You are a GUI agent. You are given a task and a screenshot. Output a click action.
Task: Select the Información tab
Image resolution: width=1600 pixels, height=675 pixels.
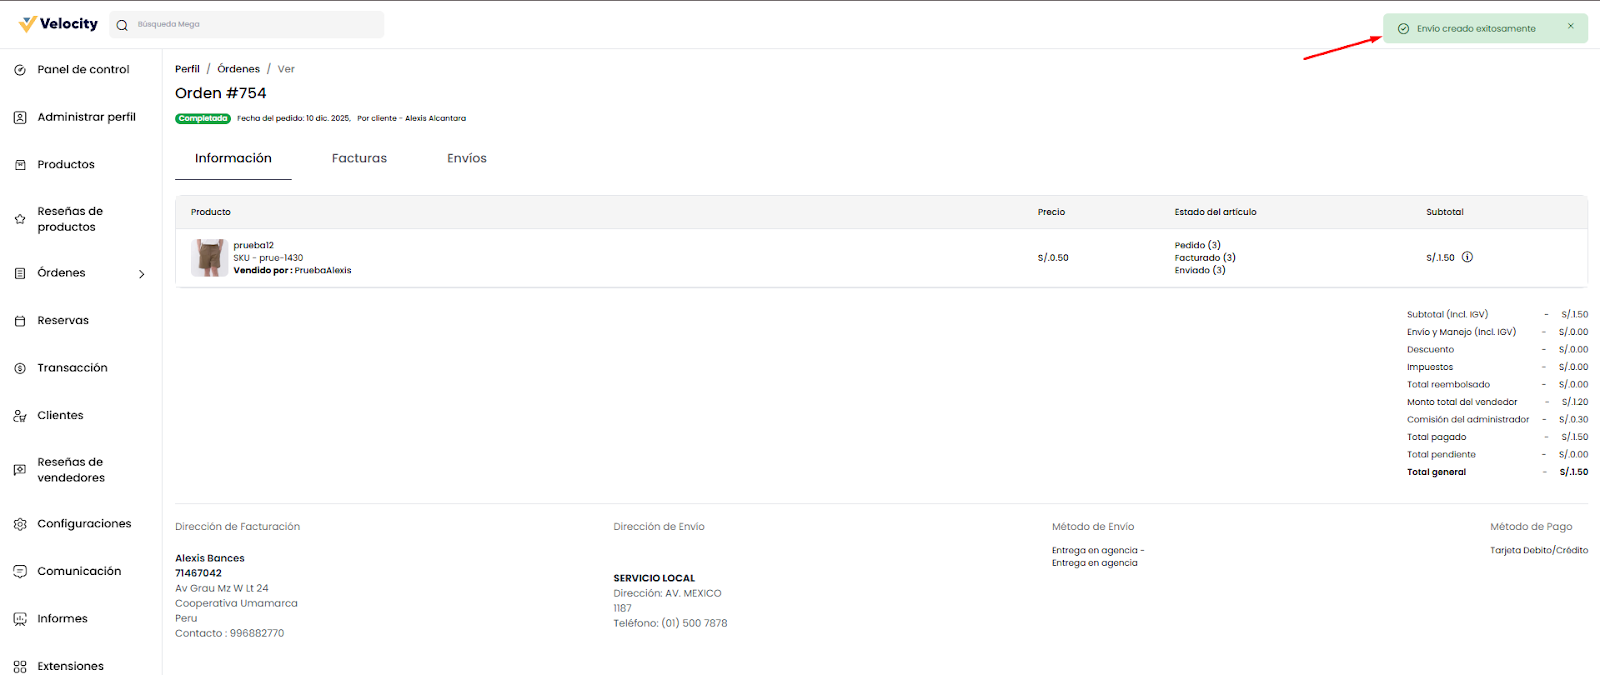233,158
